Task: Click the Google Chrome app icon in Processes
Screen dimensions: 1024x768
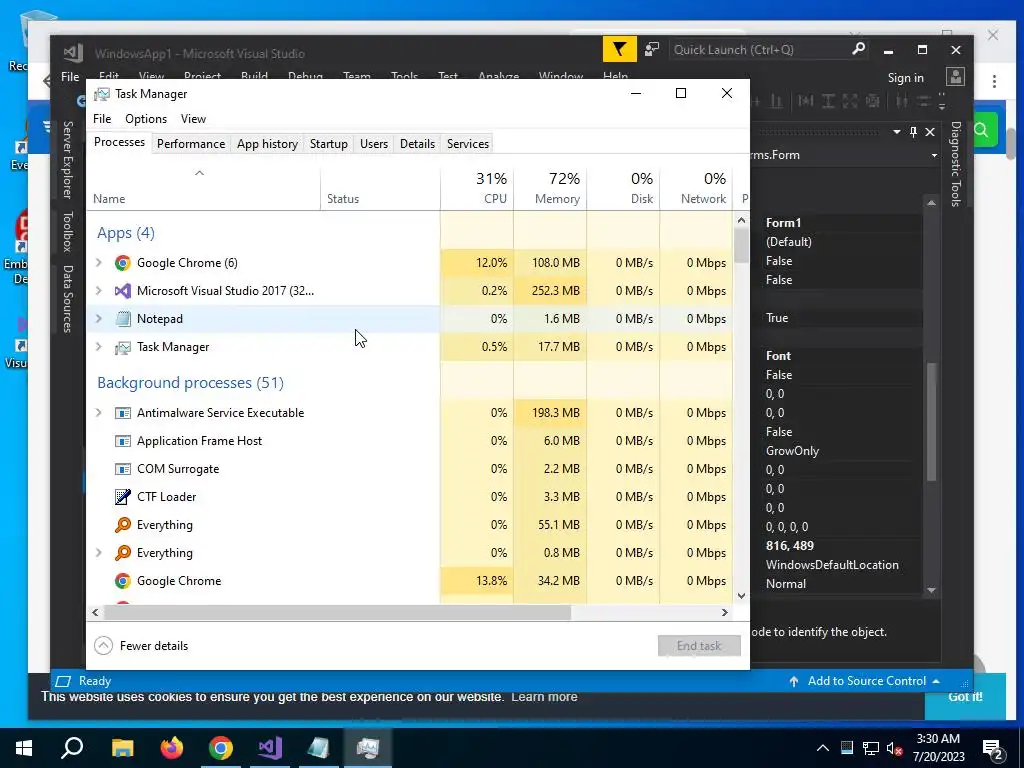Action: tap(122, 263)
